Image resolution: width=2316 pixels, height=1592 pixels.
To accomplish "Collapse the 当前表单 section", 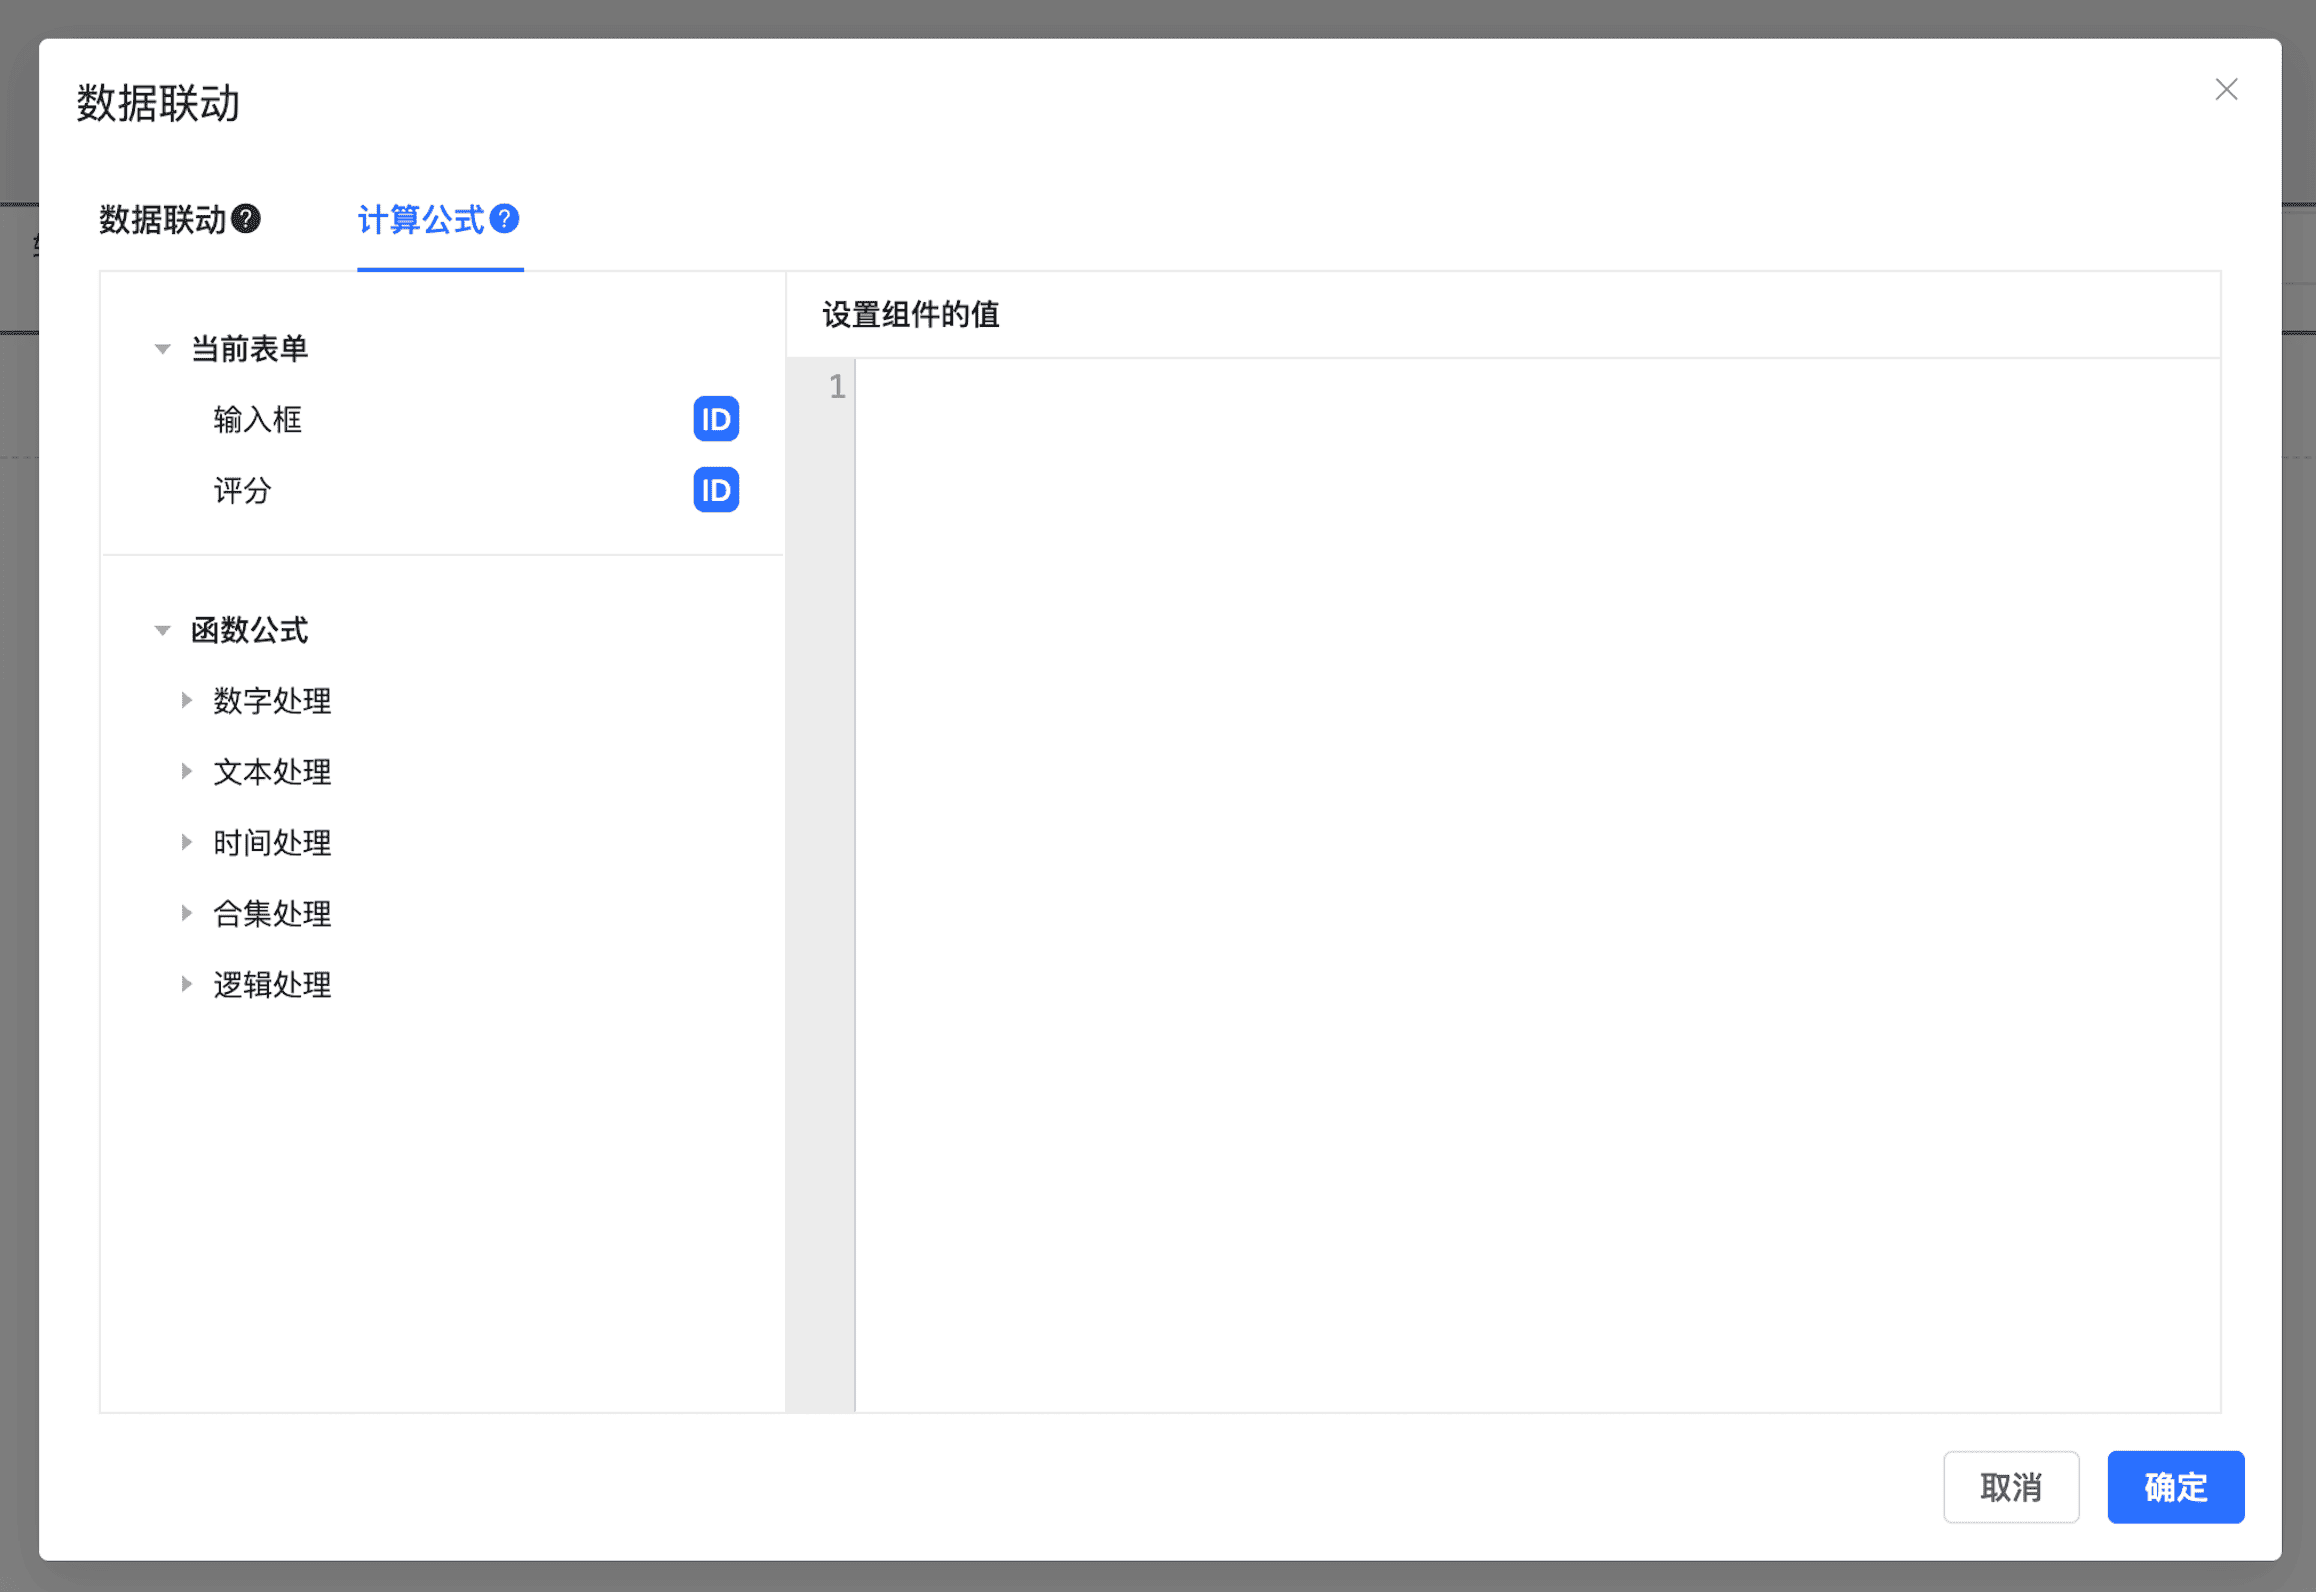I will point(162,349).
